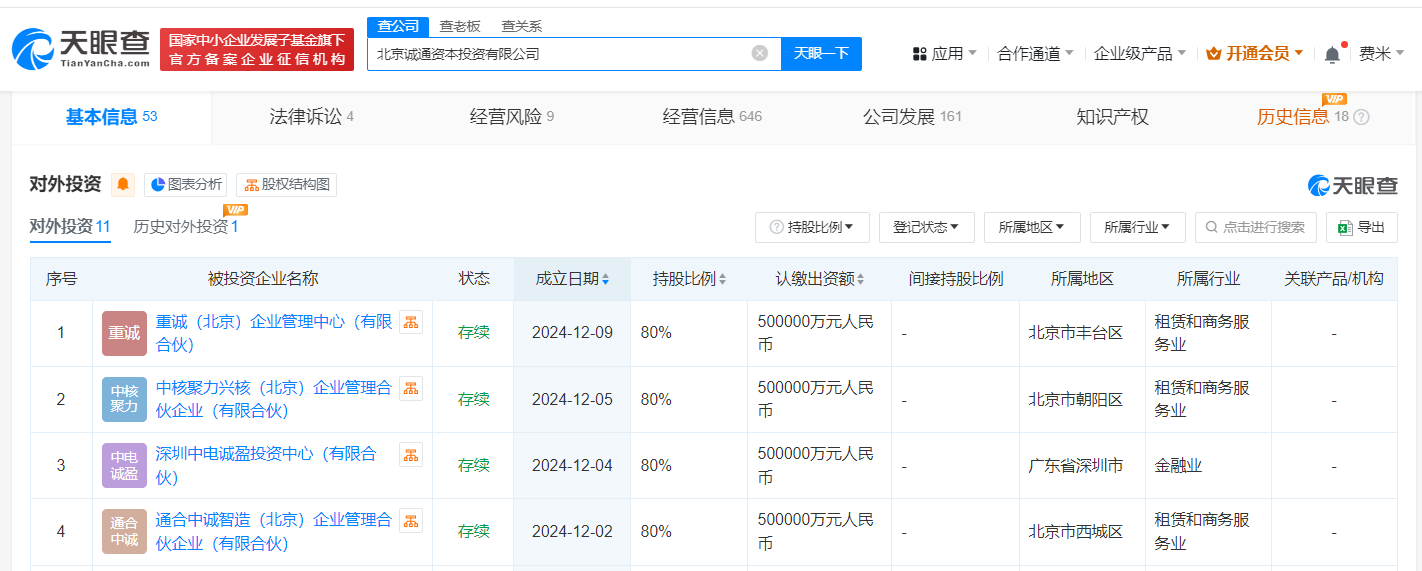The image size is (1422, 571).
Task: Subscribe via orange bell beside 对外投资
Action: coord(123,184)
